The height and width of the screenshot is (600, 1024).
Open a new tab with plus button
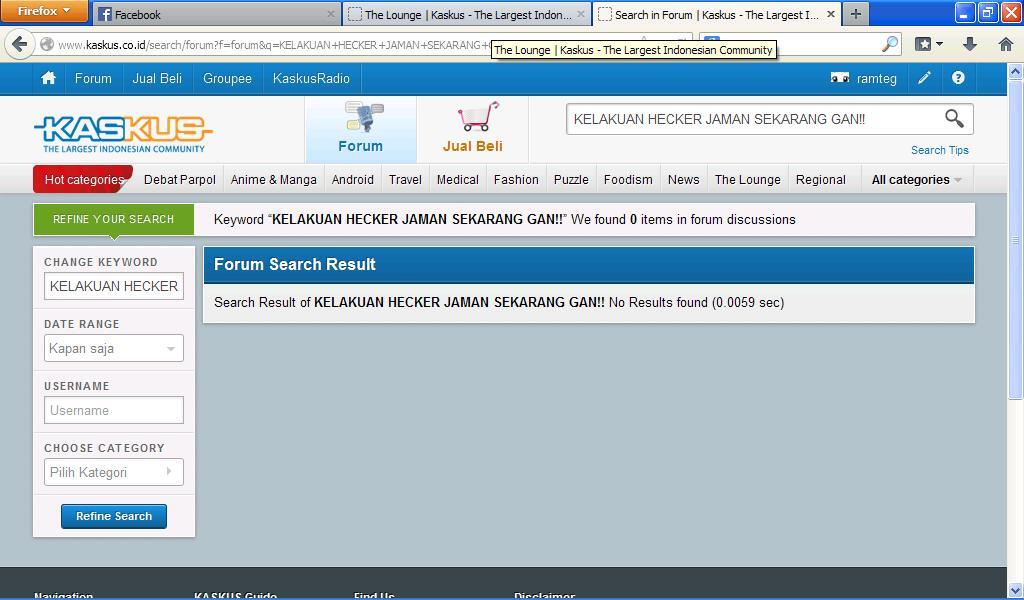click(856, 14)
